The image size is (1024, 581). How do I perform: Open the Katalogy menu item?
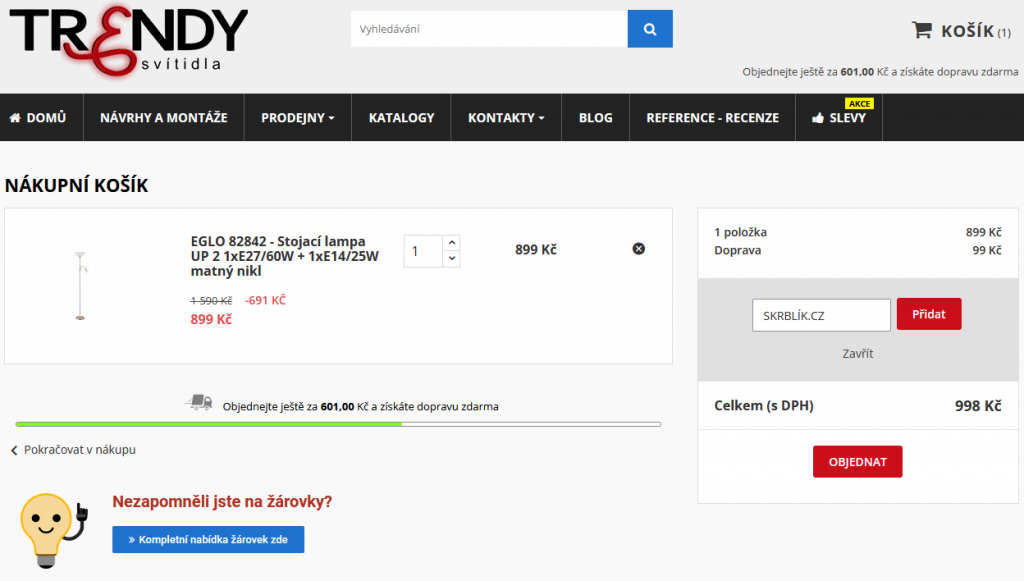pos(402,118)
